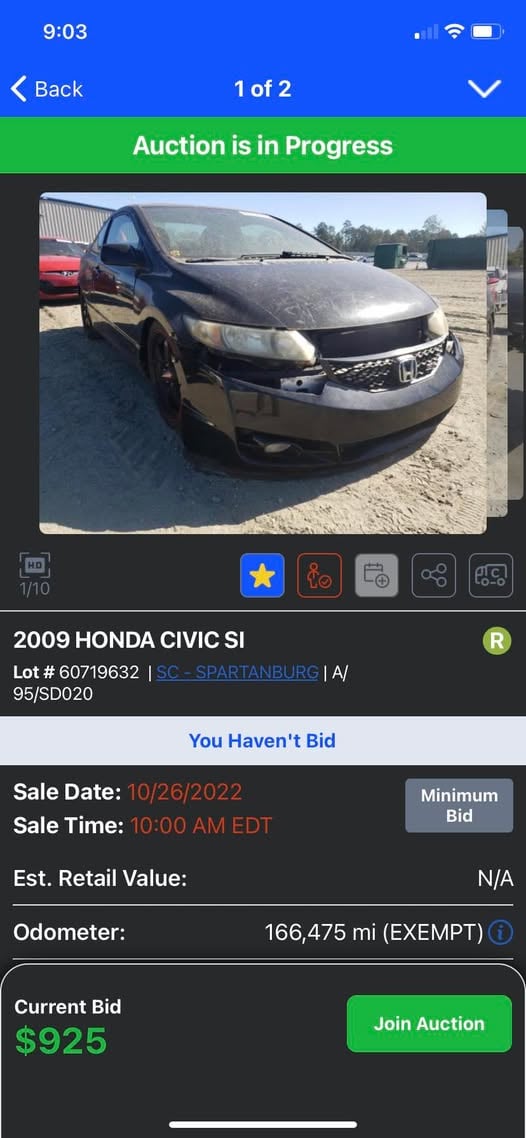Tap the green Join Auction button
Viewport: 526px width, 1138px height.
tap(430, 1023)
